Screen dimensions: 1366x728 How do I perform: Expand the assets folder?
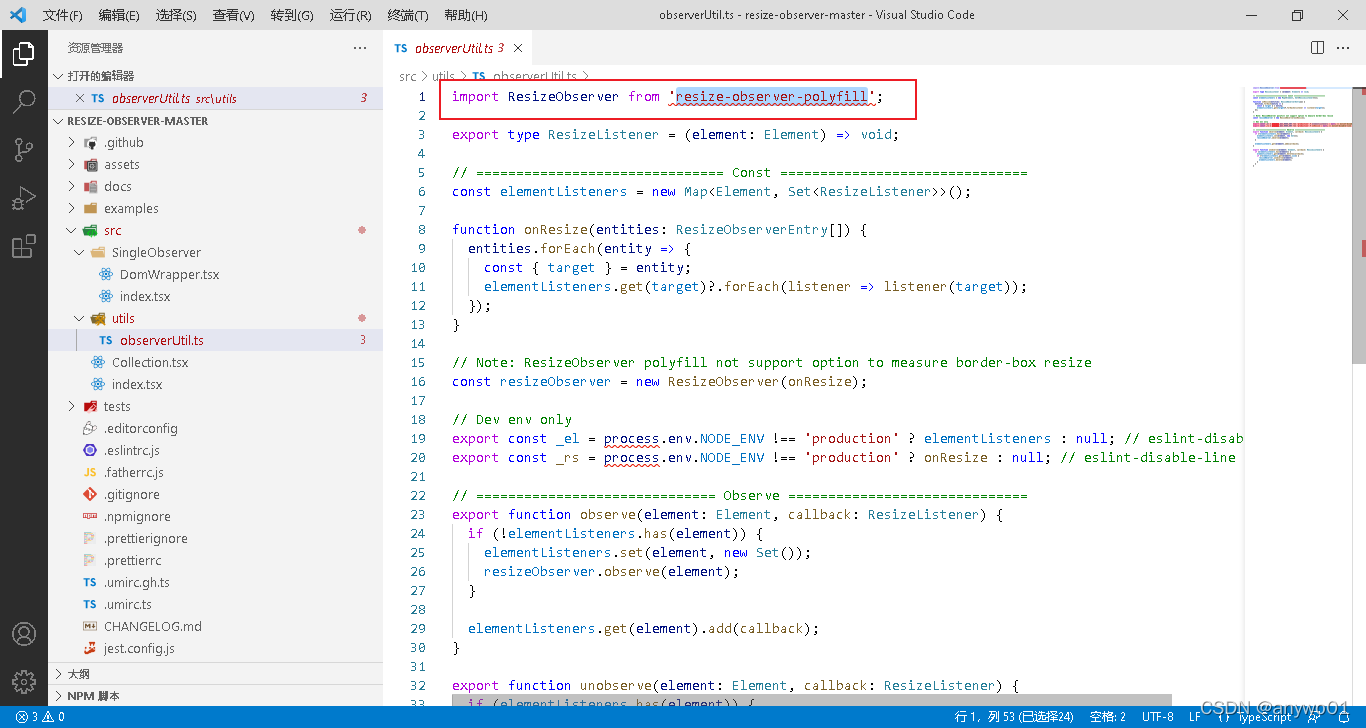215,164
